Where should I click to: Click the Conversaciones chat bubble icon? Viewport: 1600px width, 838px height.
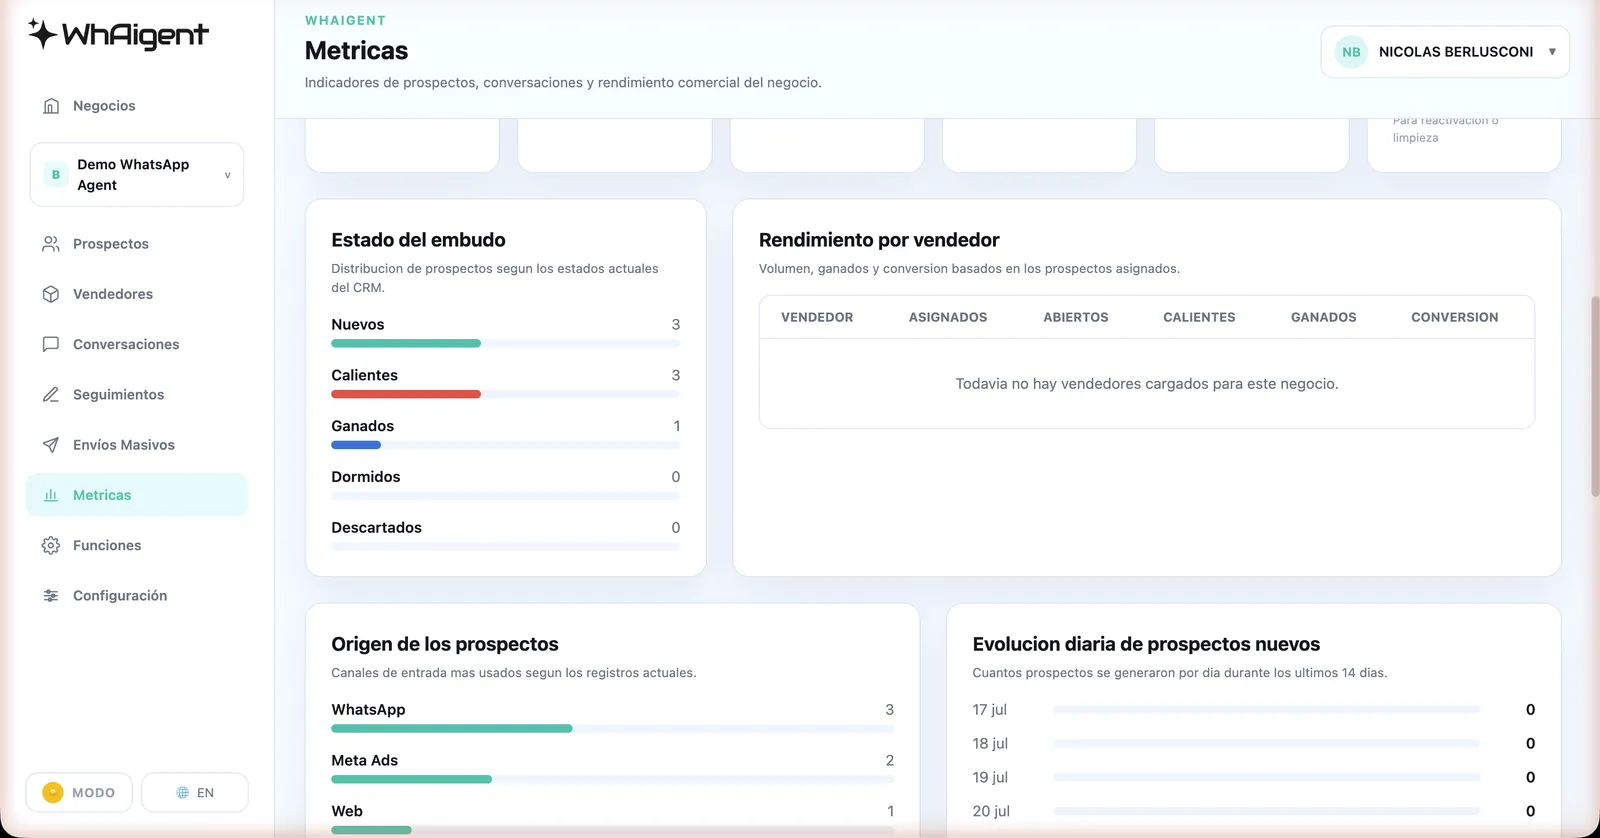[x=51, y=344]
